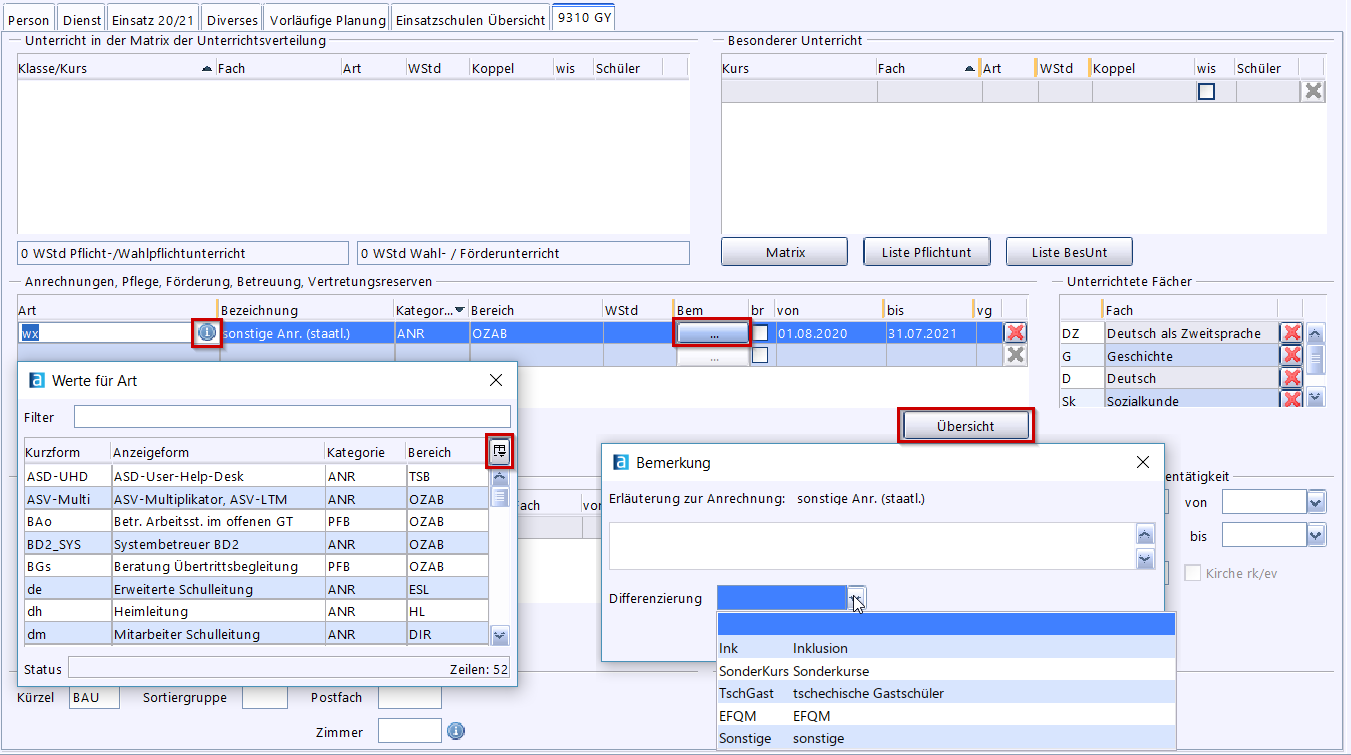This screenshot has width=1351, height=755.
Task: Remove Deutsch als Zweitsprache subject with red X
Action: (x=1291, y=333)
